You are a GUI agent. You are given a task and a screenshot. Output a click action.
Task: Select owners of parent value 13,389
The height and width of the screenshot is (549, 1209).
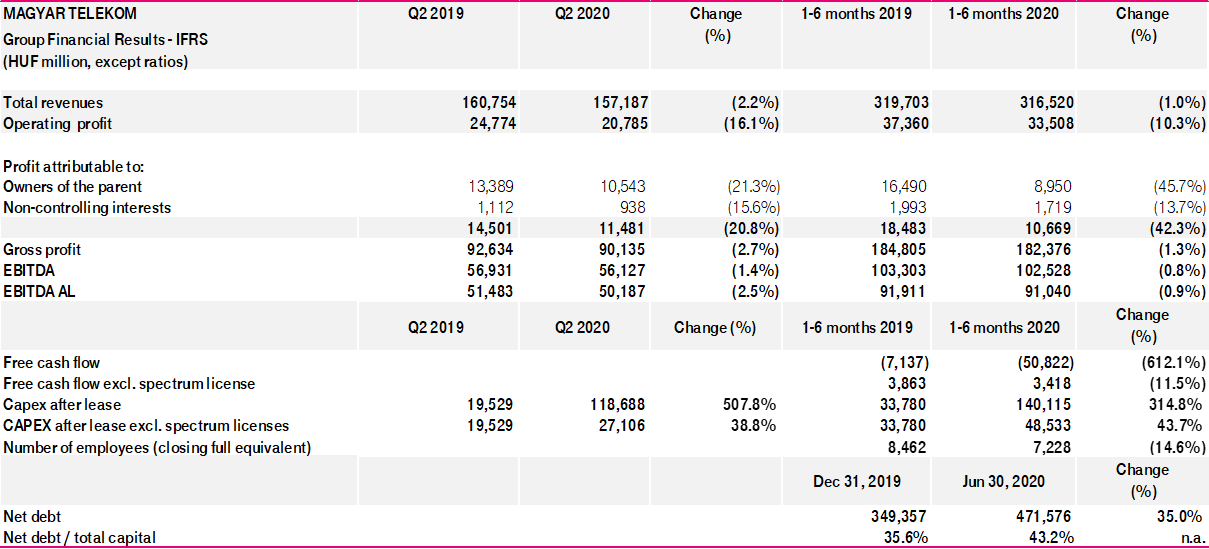coord(491,186)
